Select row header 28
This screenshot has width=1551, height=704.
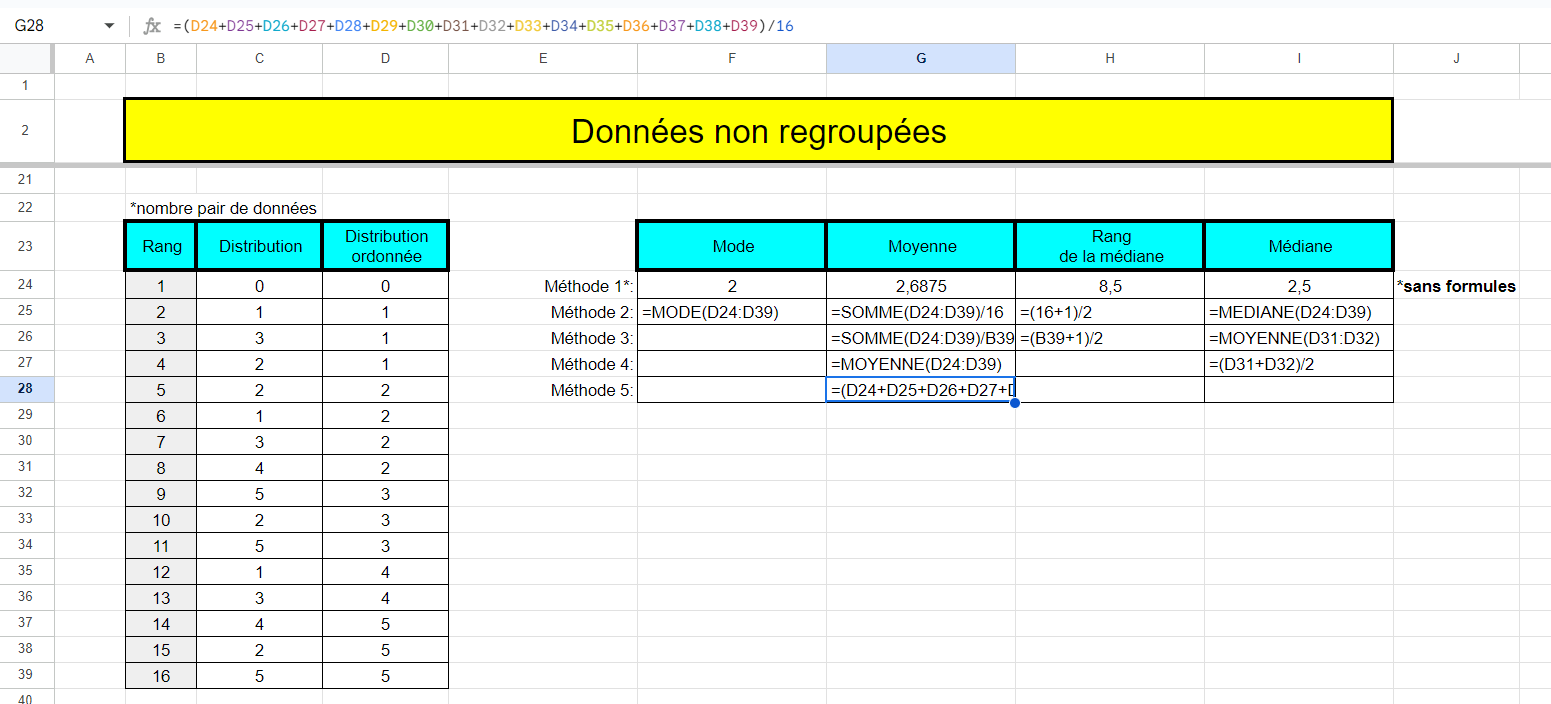point(26,389)
